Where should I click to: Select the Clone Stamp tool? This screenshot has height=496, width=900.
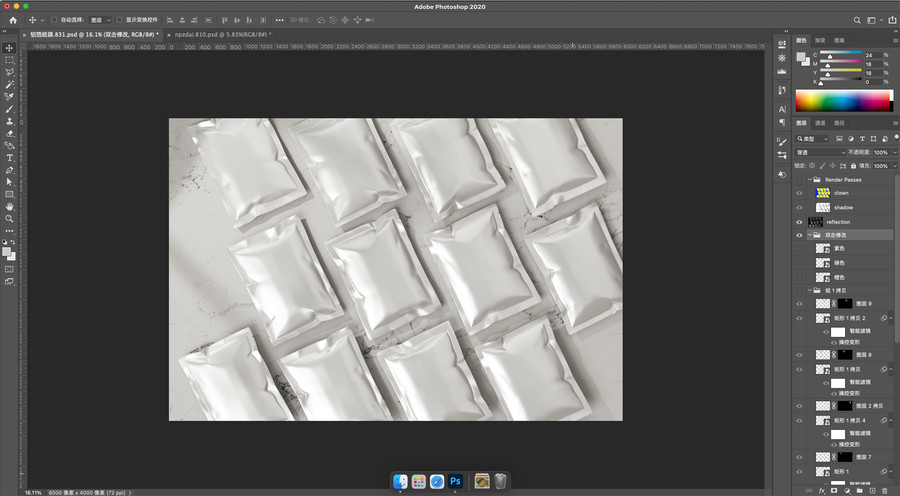coord(9,121)
